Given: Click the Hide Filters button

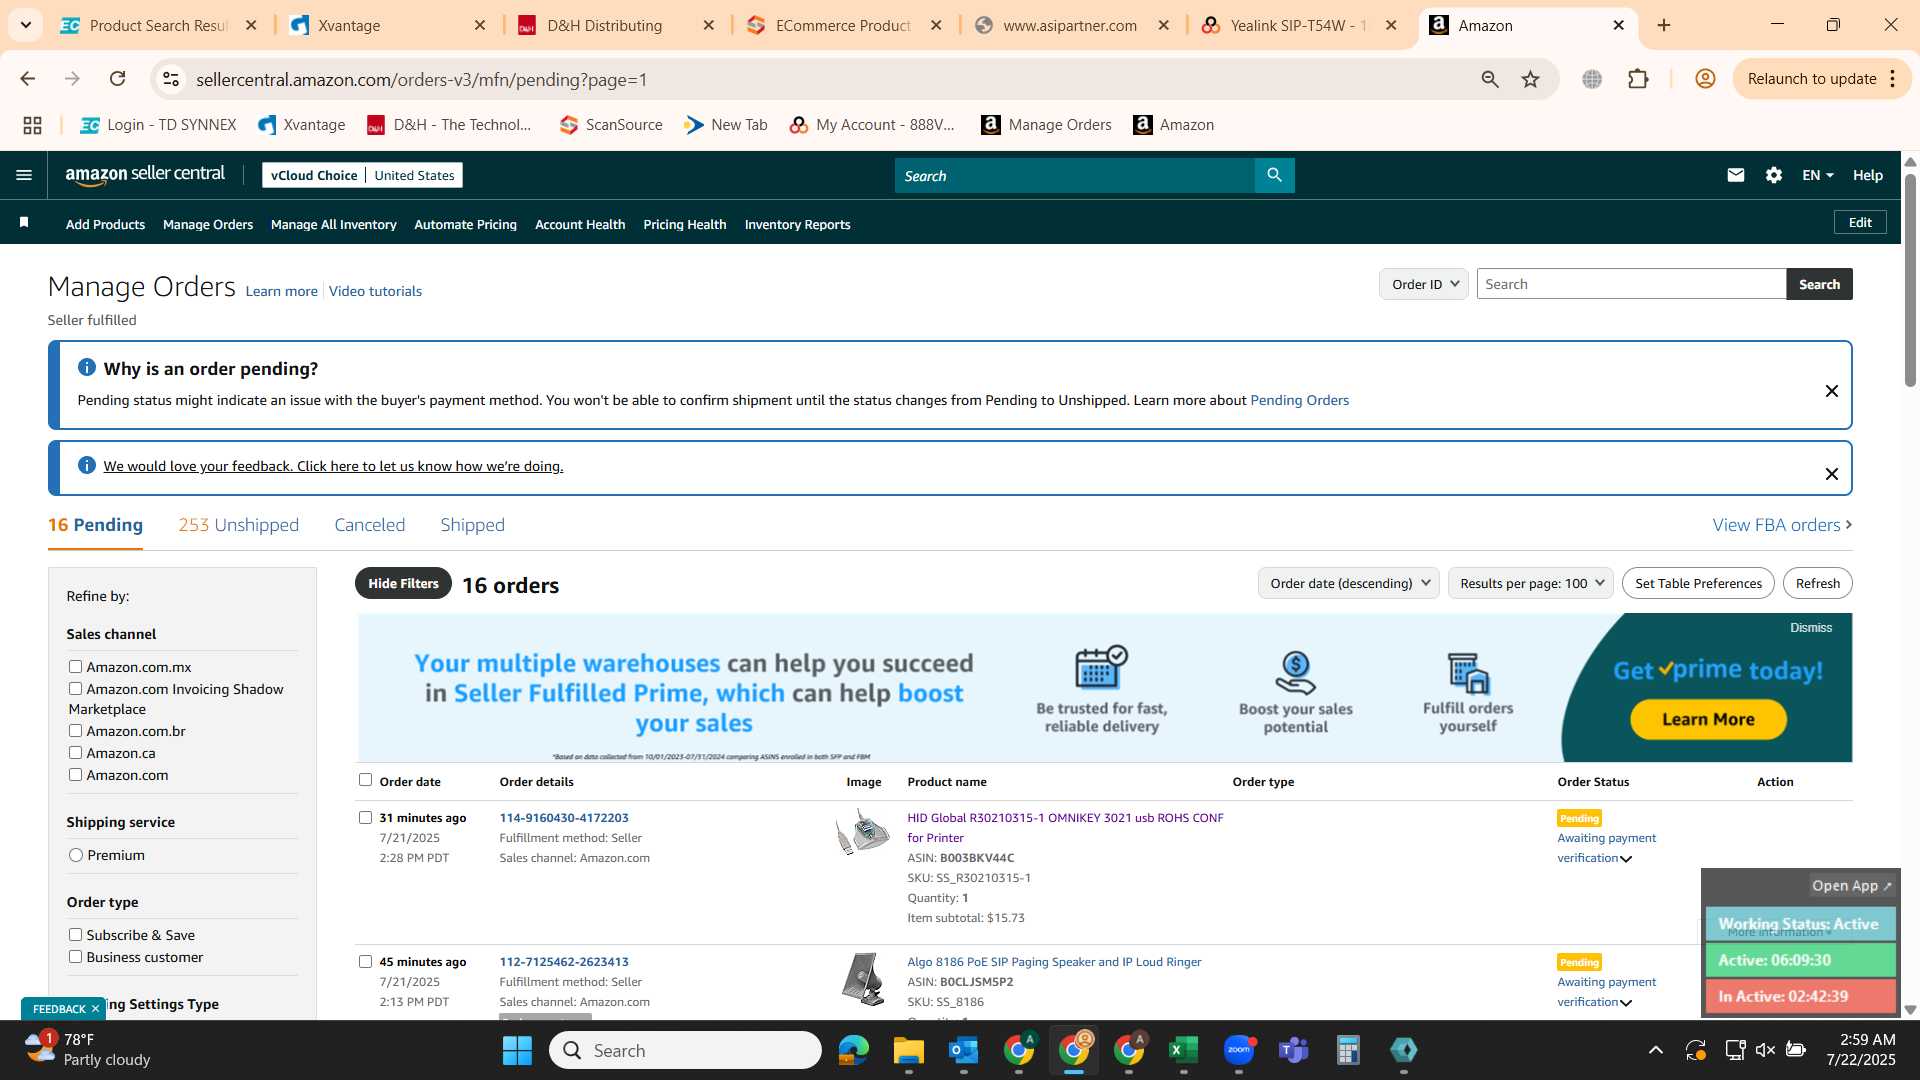Looking at the screenshot, I should (x=403, y=583).
